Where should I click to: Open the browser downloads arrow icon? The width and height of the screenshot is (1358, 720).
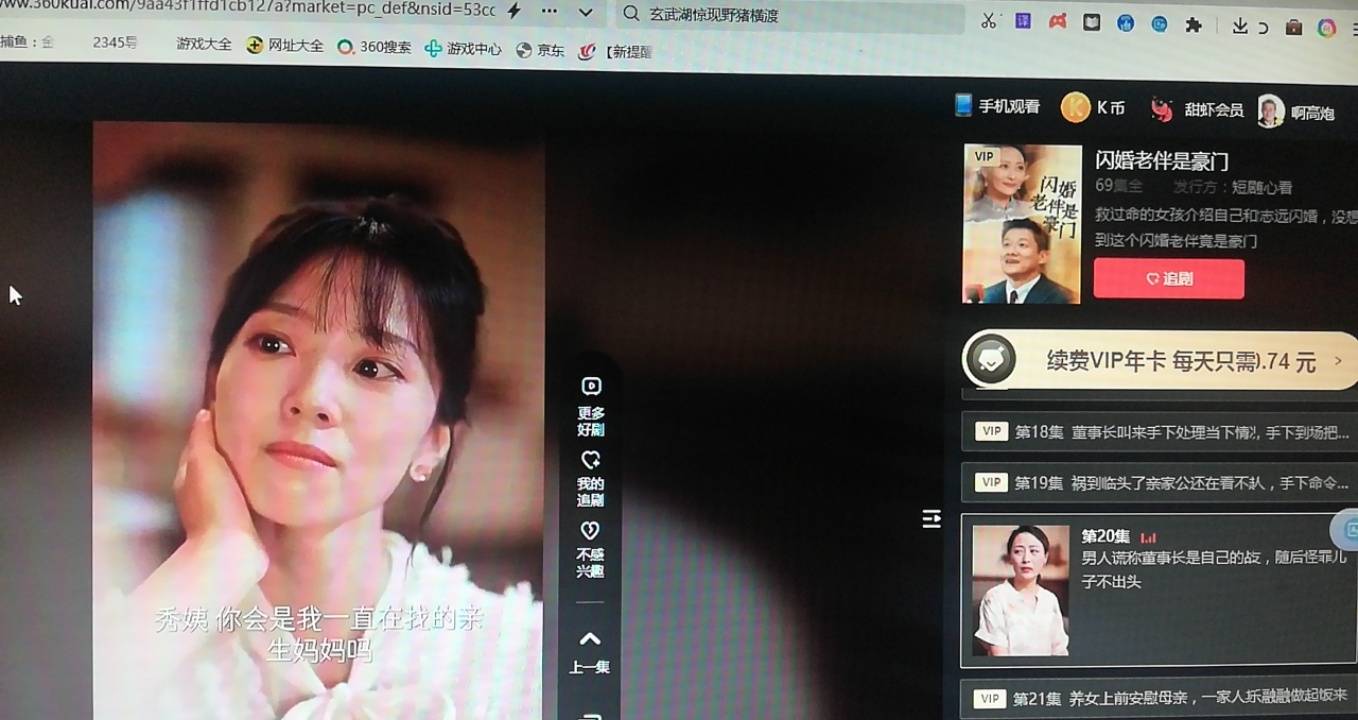[1240, 26]
